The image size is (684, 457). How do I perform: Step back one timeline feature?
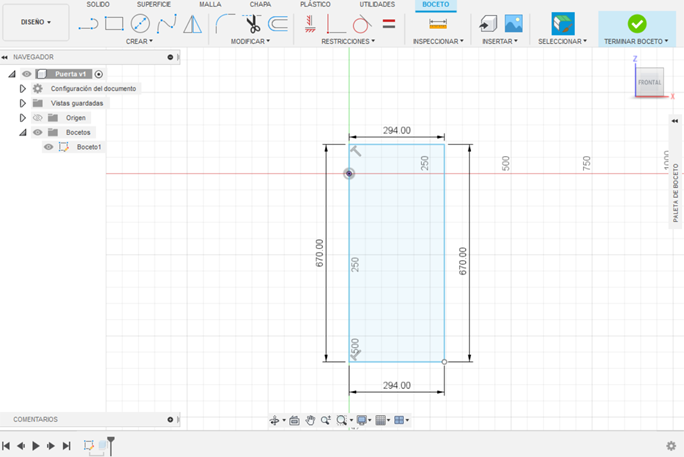[x=21, y=446]
